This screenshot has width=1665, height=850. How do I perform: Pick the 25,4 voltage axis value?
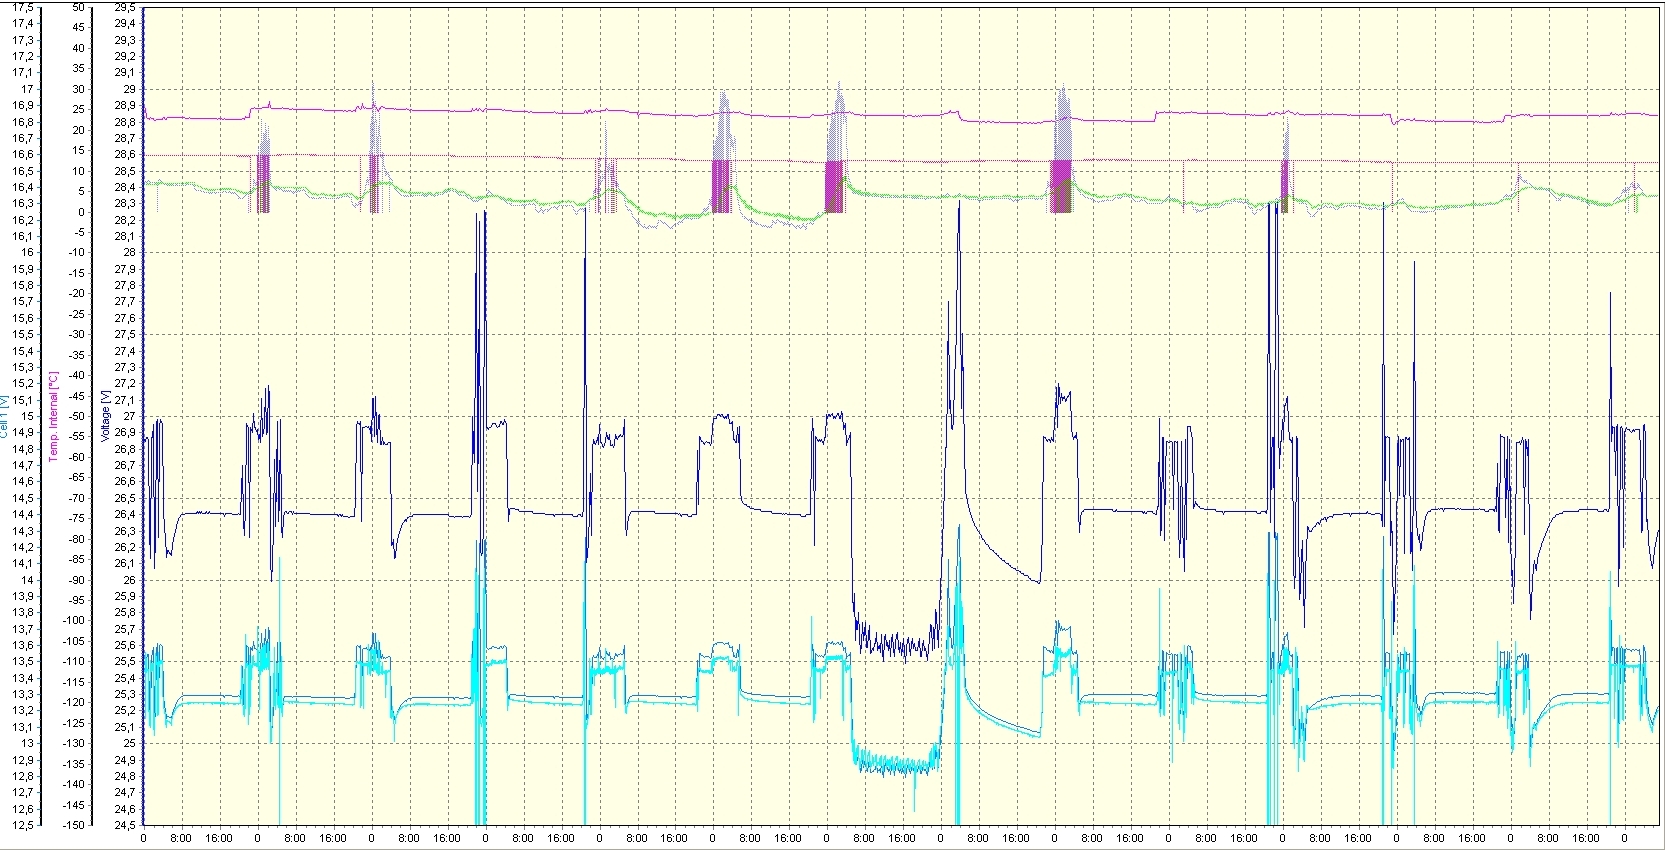pyautogui.click(x=124, y=678)
